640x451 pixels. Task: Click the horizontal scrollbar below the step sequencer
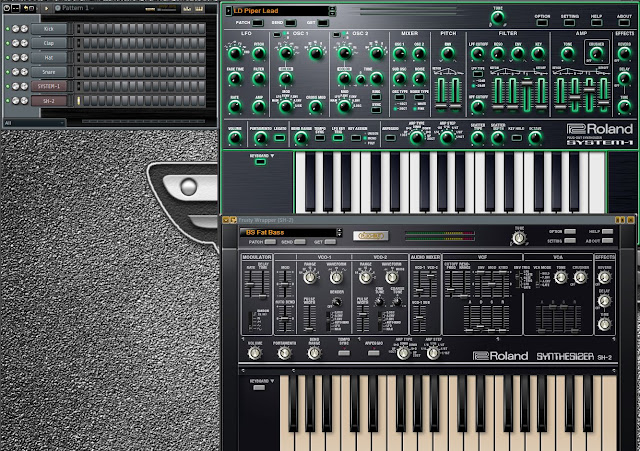(x=143, y=121)
